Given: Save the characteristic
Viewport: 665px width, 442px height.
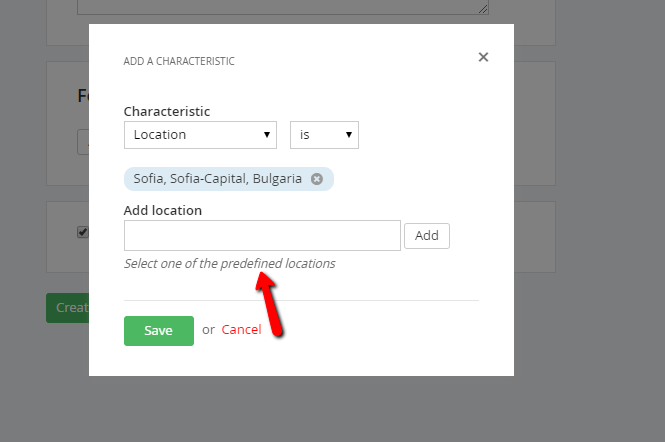Looking at the screenshot, I should pos(159,331).
